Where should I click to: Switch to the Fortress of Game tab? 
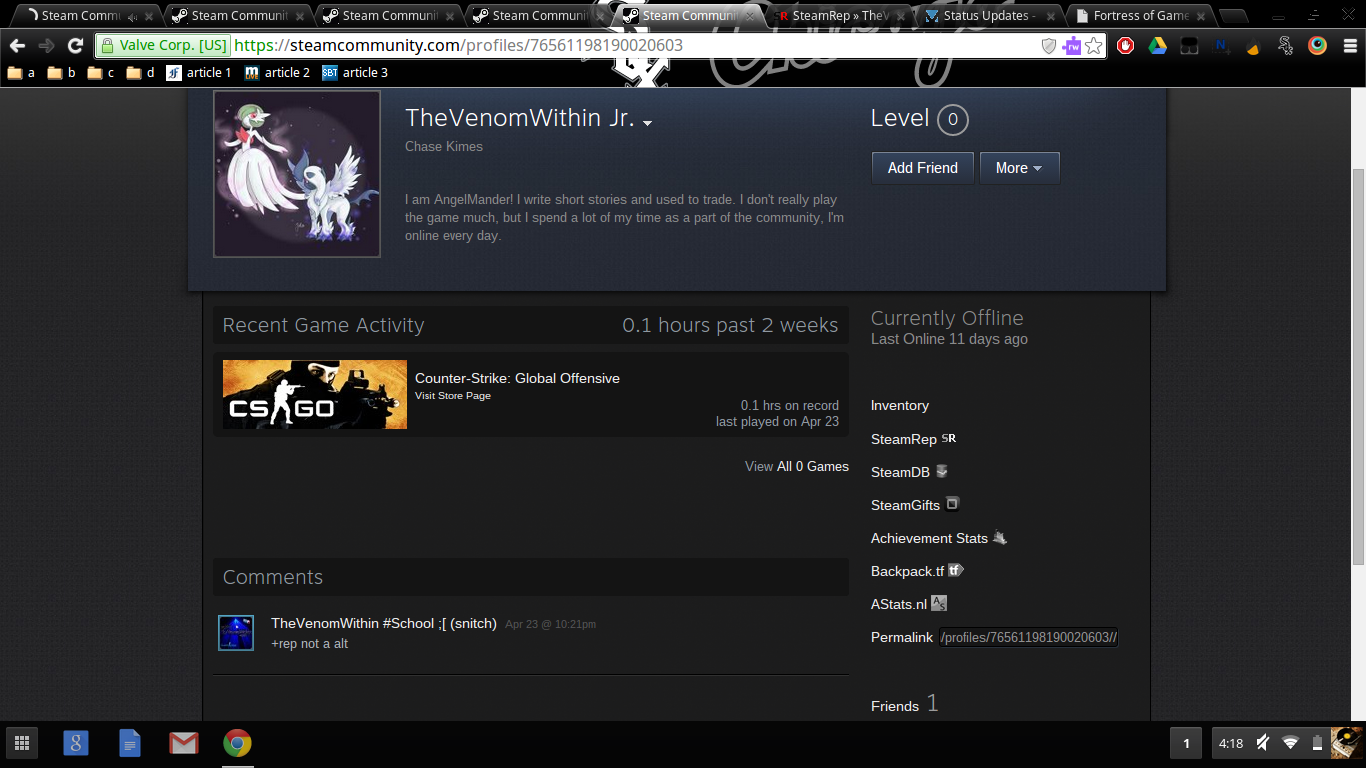coord(1139,16)
